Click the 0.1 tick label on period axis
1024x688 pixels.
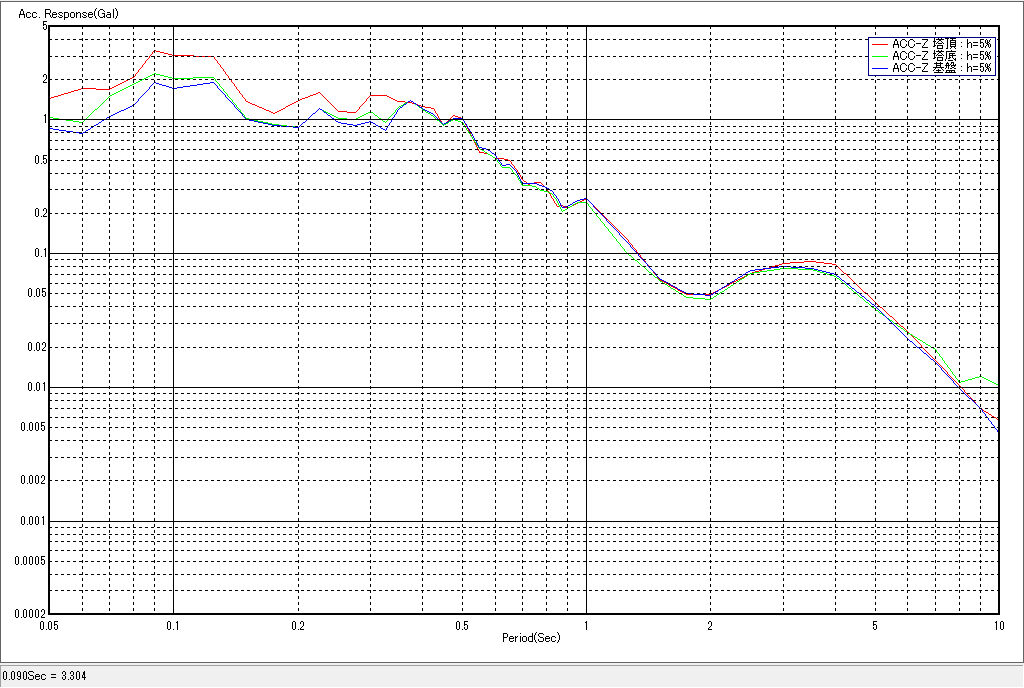[174, 626]
